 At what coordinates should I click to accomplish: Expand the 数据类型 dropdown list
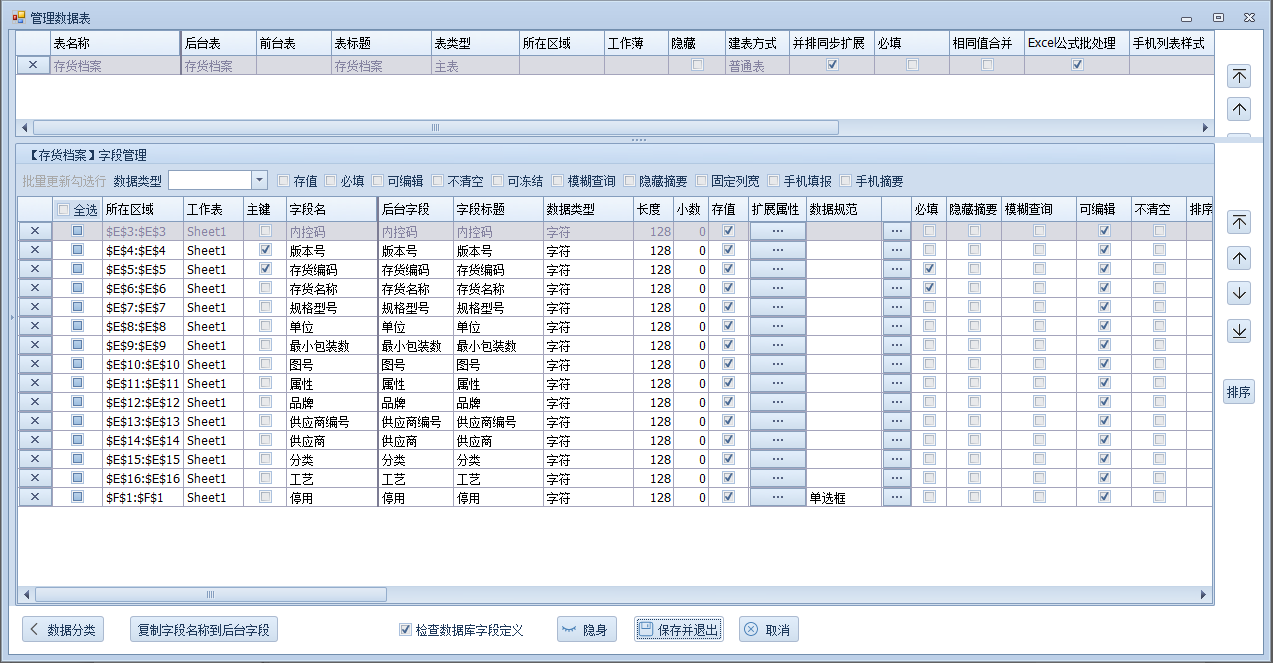coord(259,180)
